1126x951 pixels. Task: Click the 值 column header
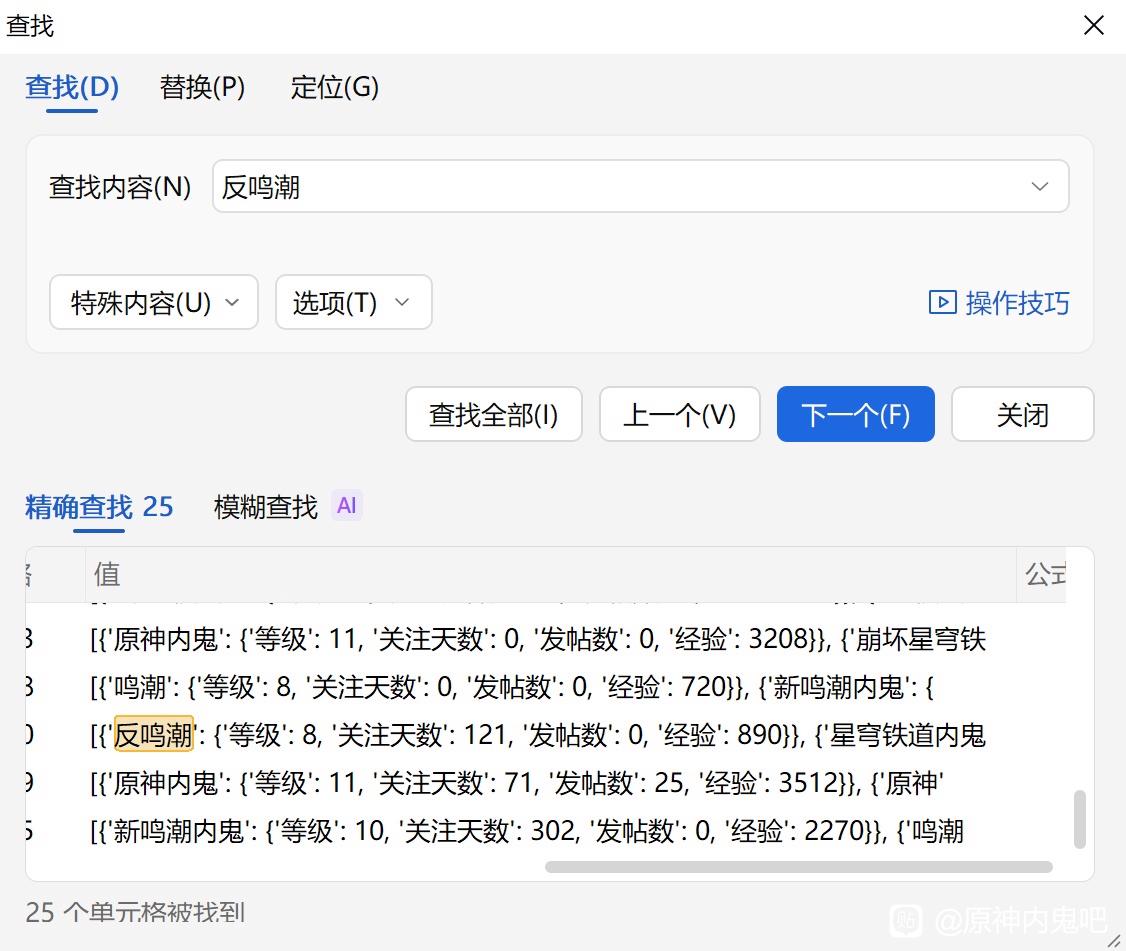(108, 574)
